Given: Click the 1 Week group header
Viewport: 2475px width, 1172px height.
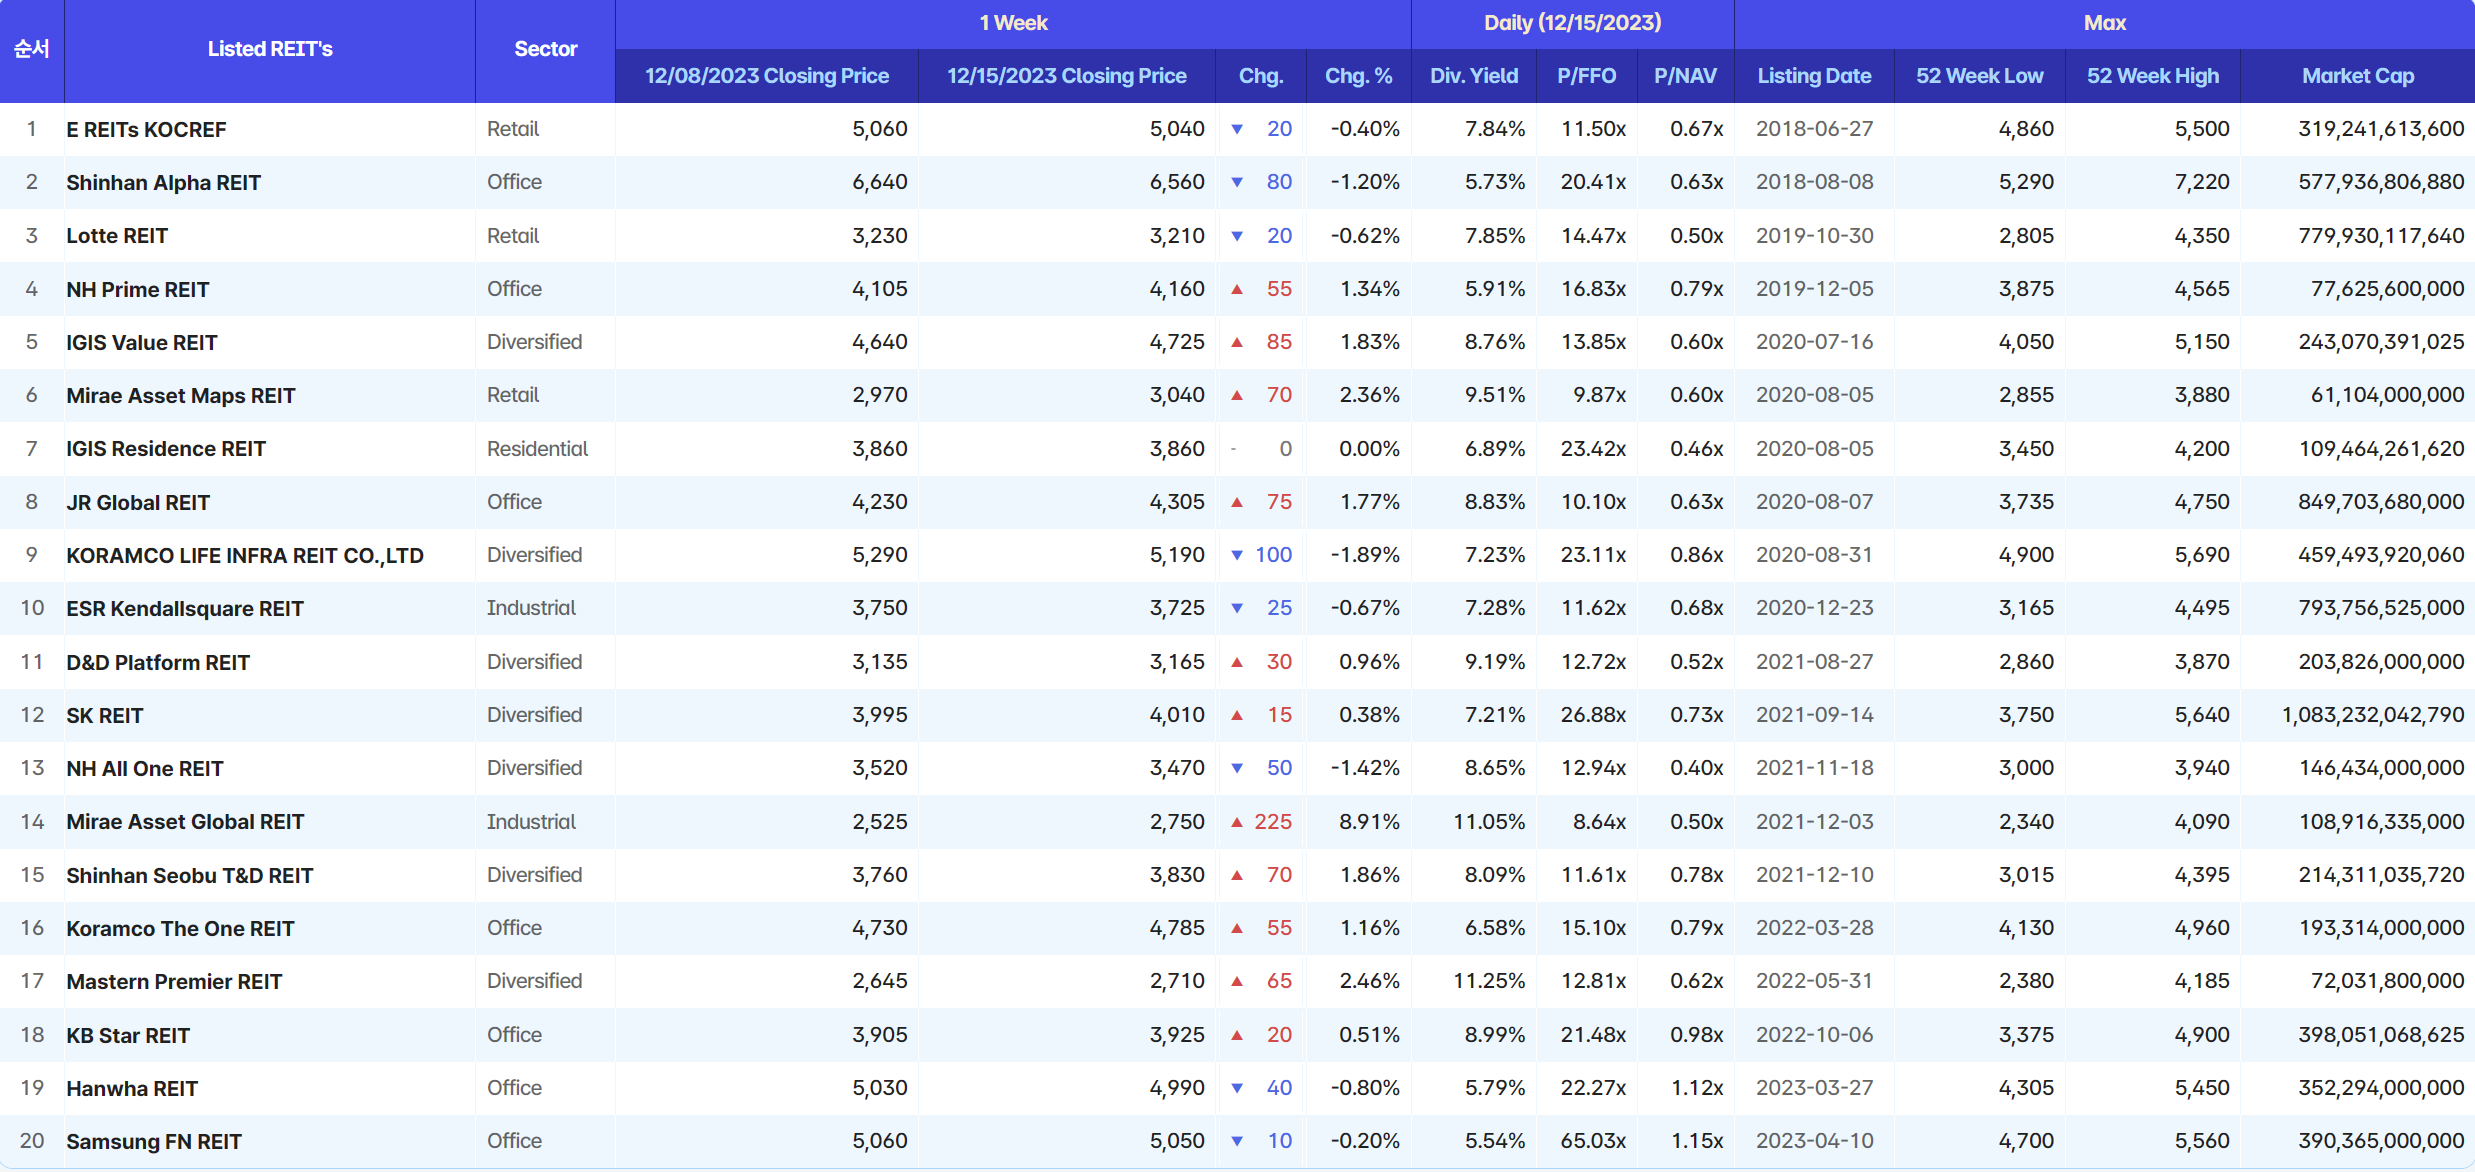Looking at the screenshot, I should [x=1013, y=23].
